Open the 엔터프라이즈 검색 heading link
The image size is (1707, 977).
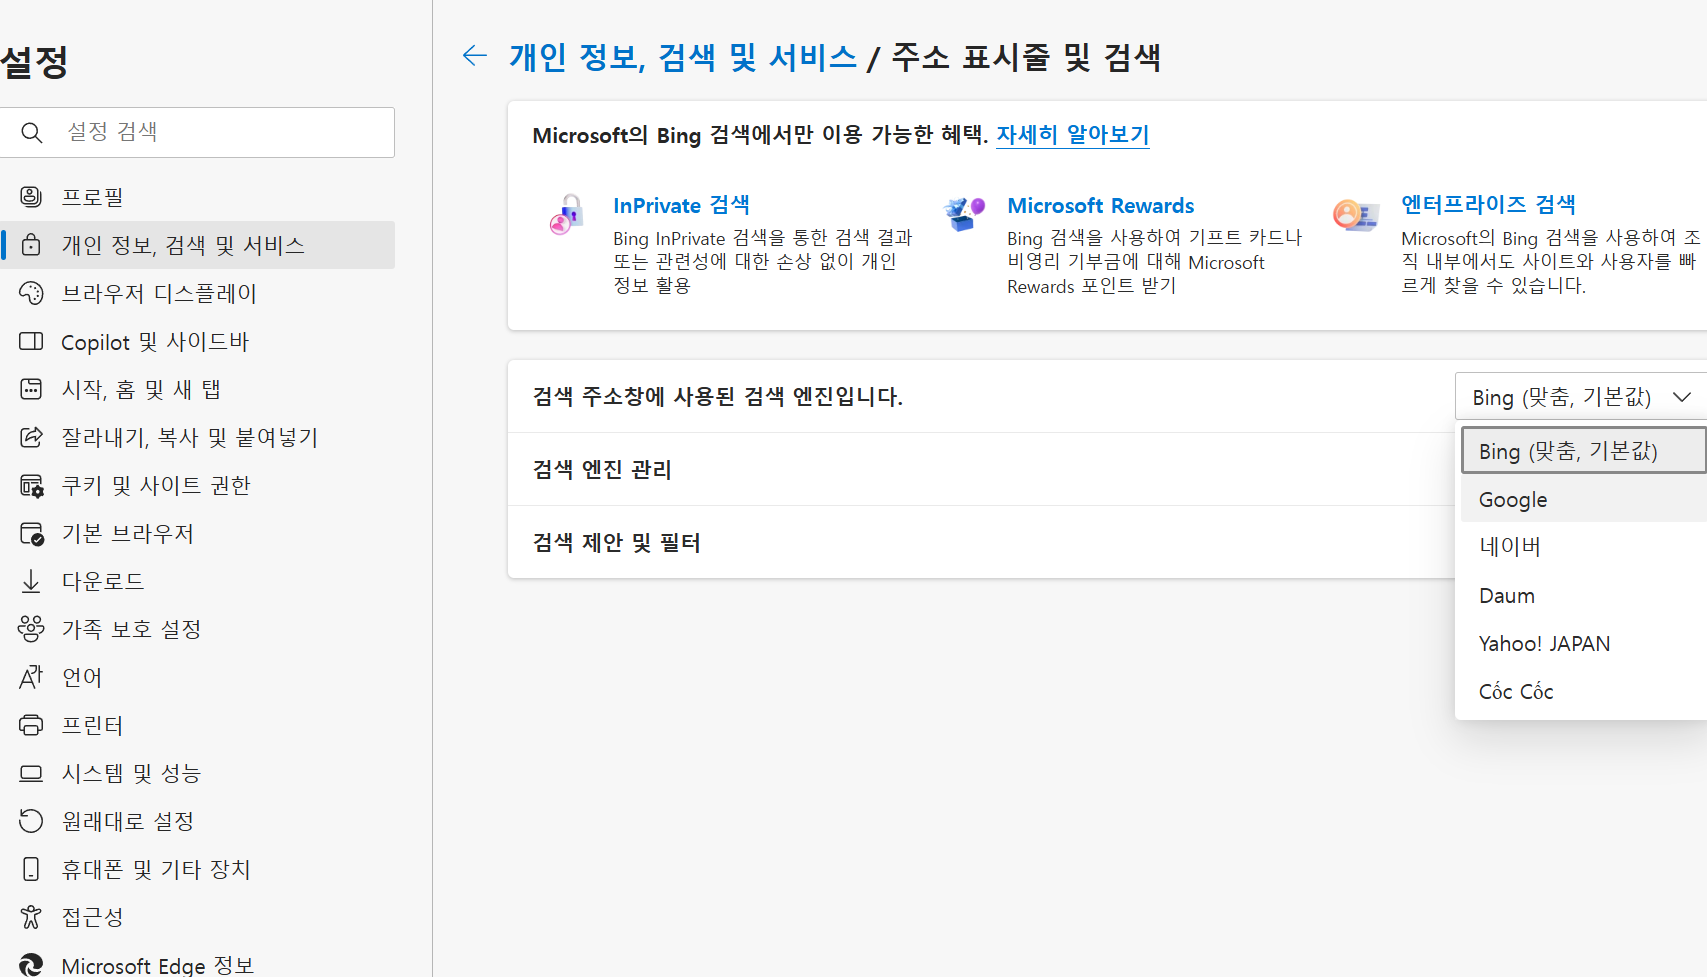(1488, 204)
